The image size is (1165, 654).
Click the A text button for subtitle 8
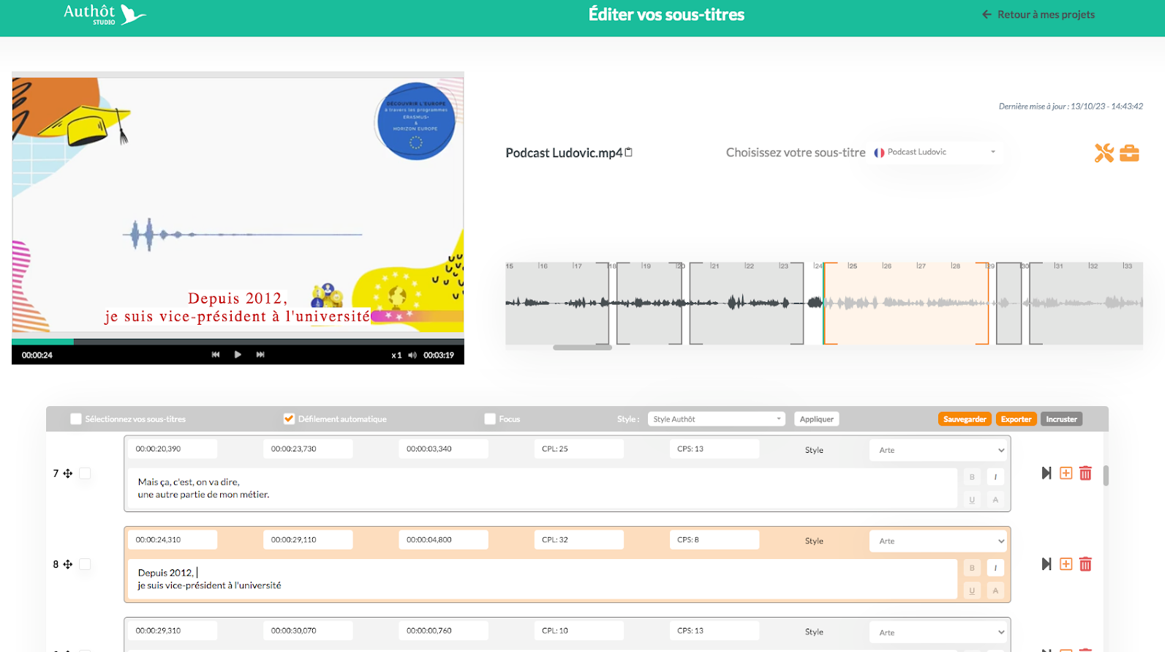pyautogui.click(x=996, y=590)
